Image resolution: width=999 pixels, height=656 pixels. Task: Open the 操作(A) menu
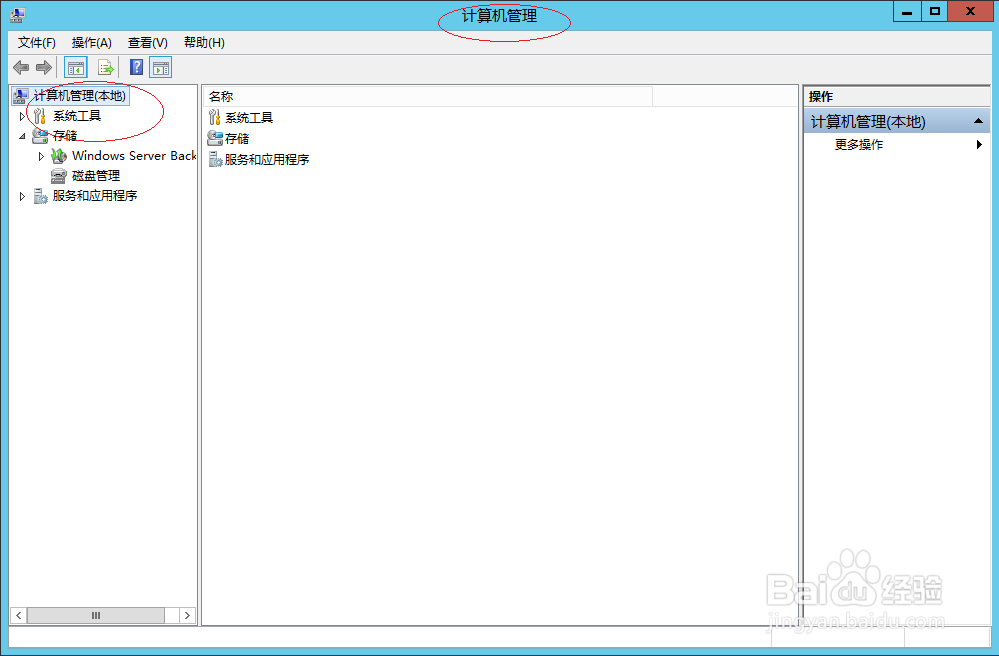coord(90,42)
